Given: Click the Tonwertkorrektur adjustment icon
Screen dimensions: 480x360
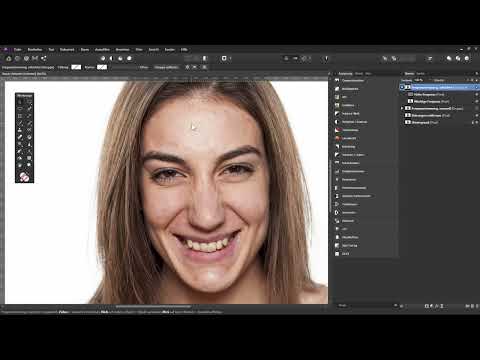Looking at the screenshot, I should tap(337, 80).
